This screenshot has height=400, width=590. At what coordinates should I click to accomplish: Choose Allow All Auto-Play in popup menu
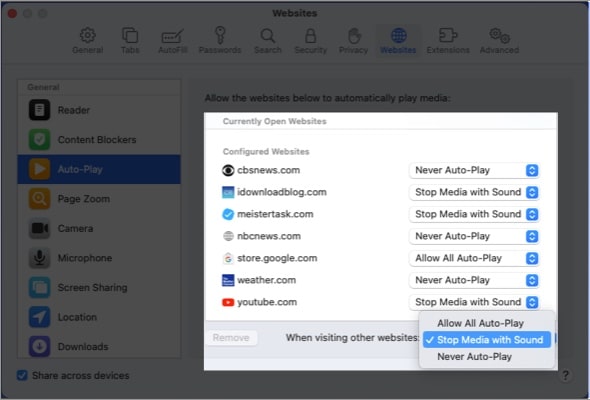click(487, 323)
